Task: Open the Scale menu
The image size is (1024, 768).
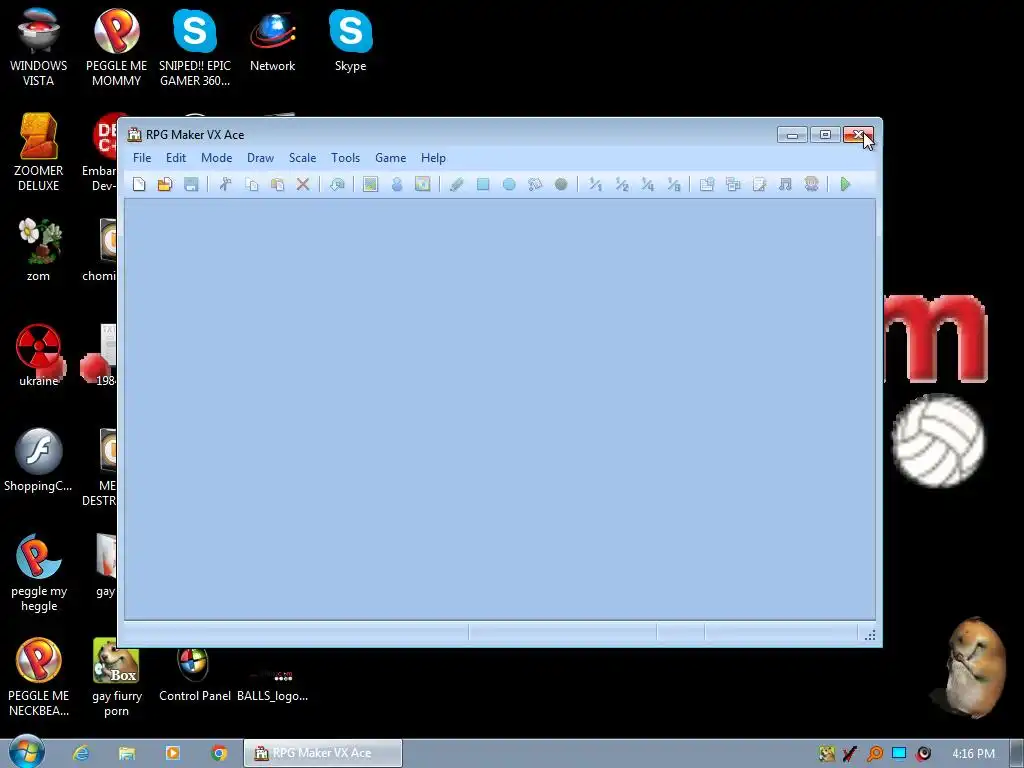Action: (x=302, y=157)
